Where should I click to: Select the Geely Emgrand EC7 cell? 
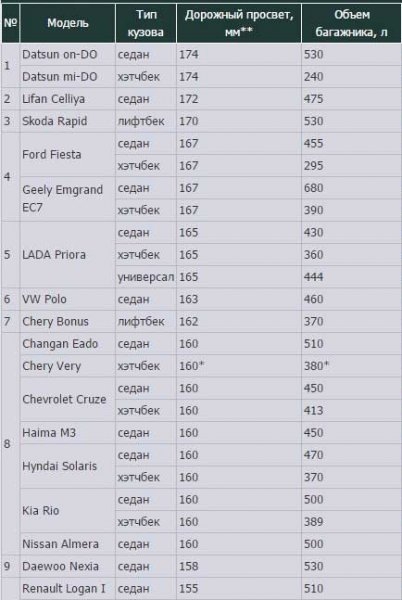click(x=67, y=199)
